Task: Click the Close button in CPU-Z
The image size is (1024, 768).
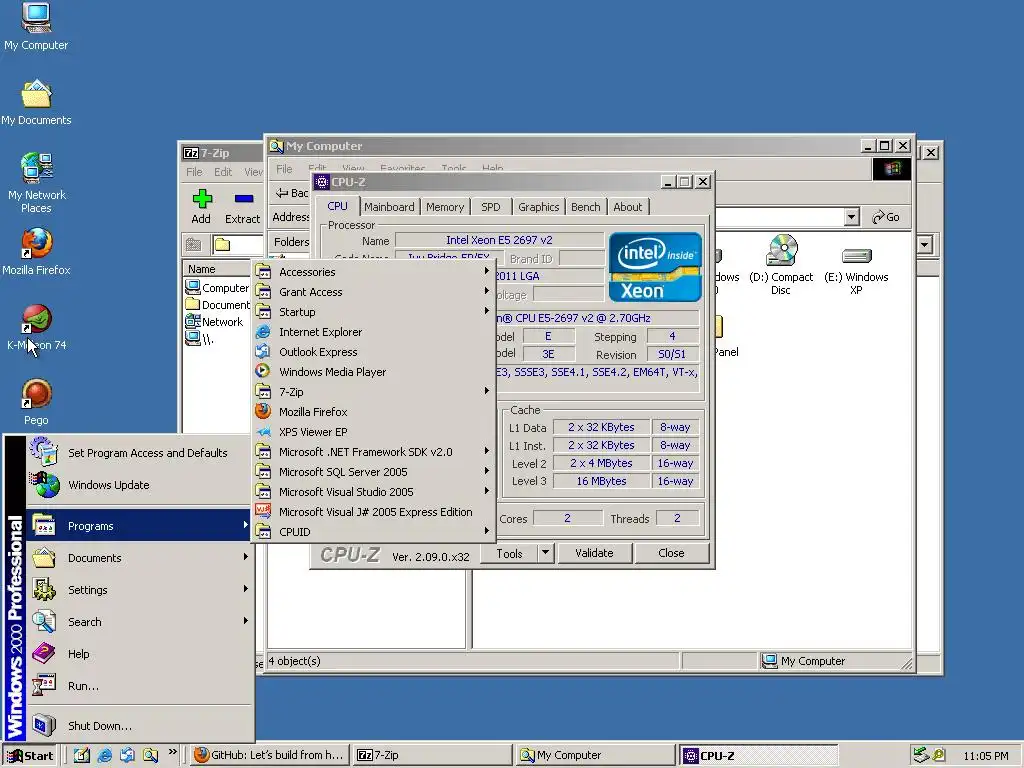Action: (x=671, y=553)
